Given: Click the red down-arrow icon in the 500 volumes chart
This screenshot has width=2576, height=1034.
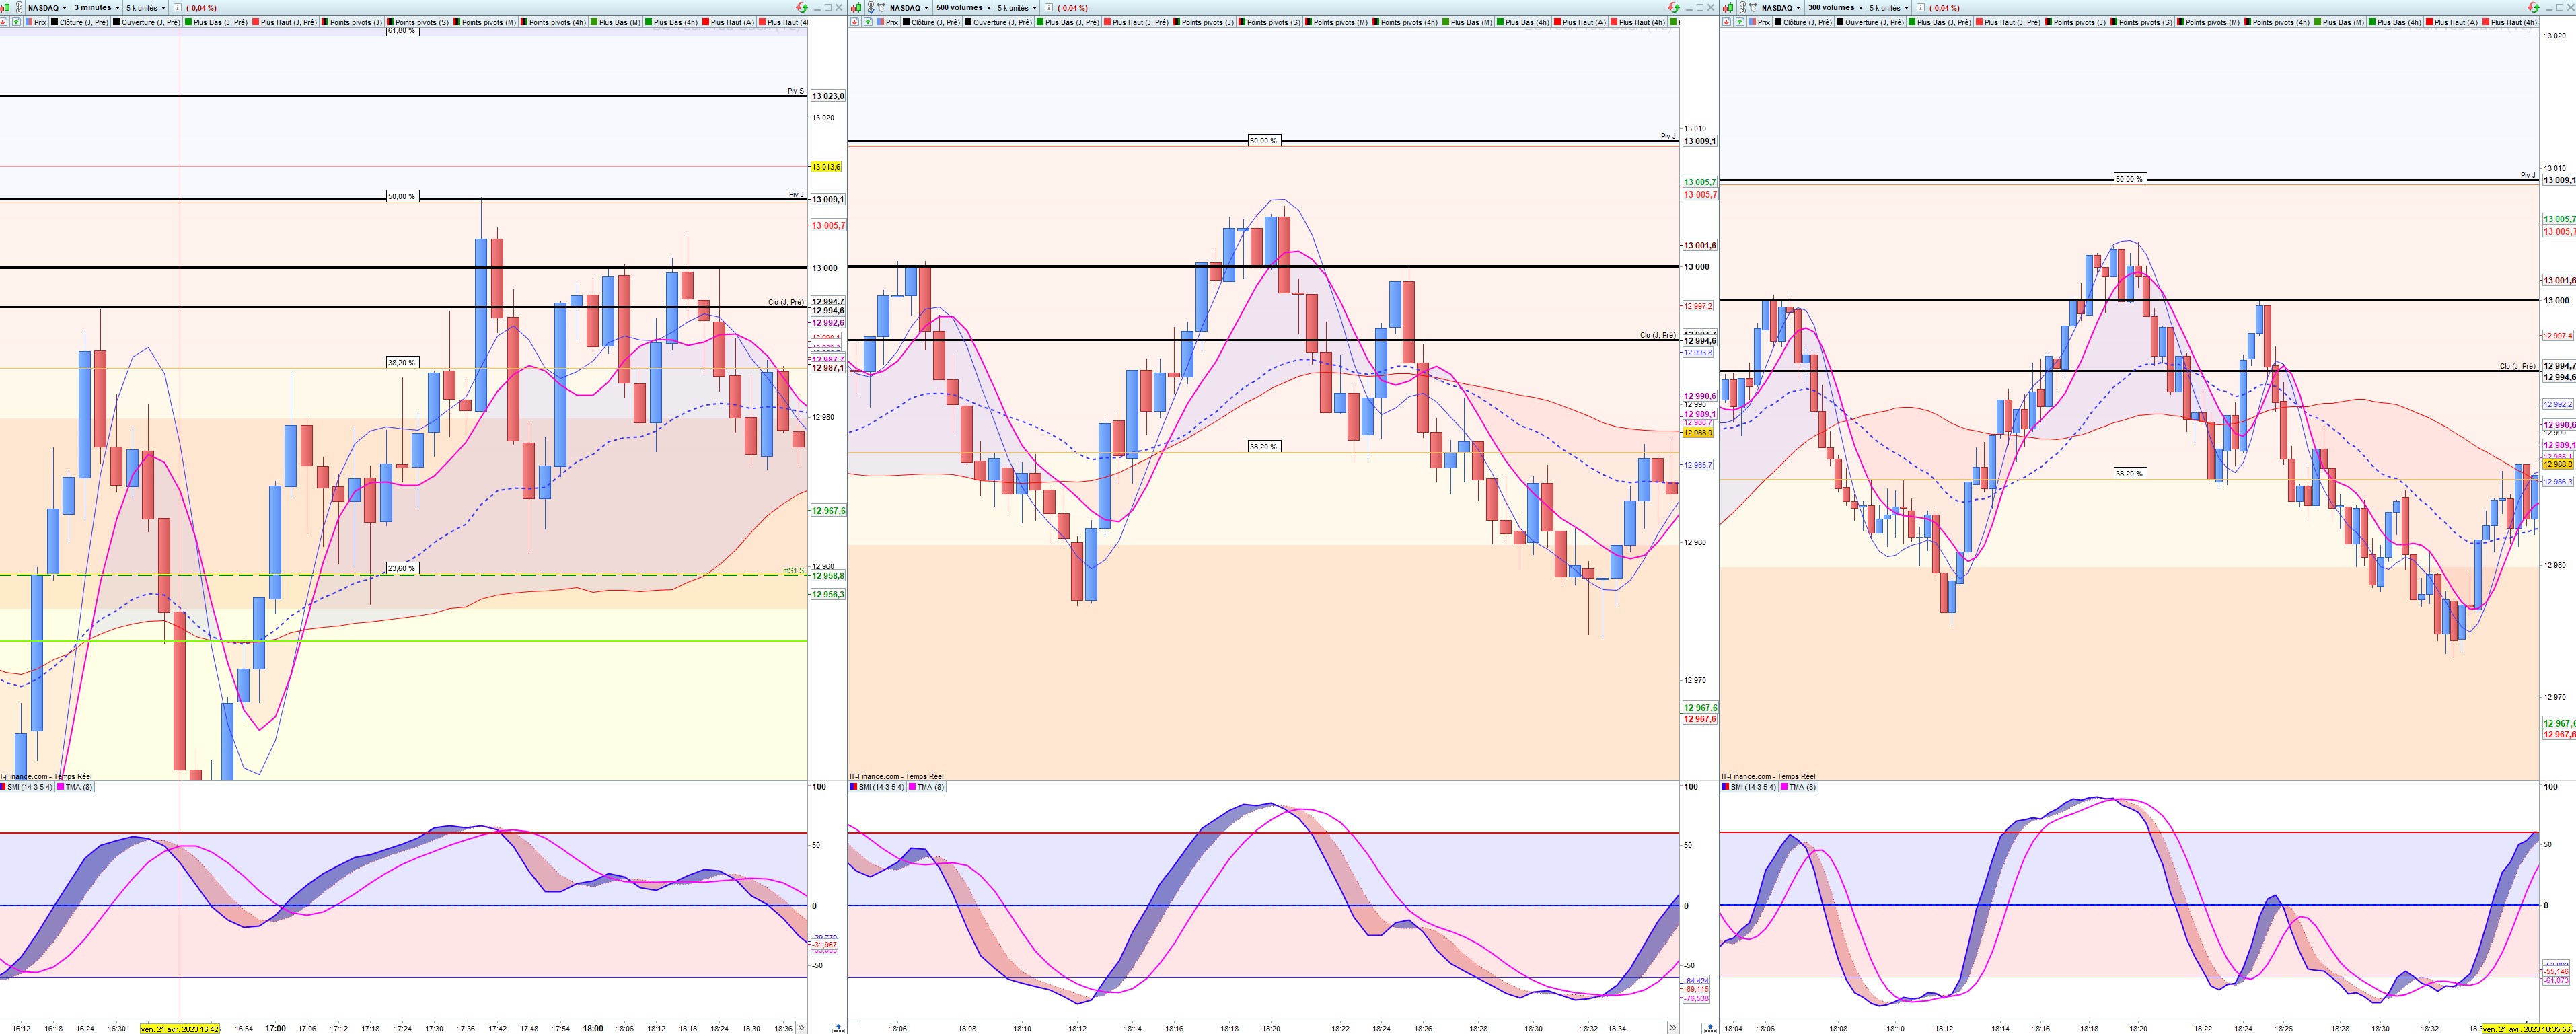Looking at the screenshot, I should point(855,22).
